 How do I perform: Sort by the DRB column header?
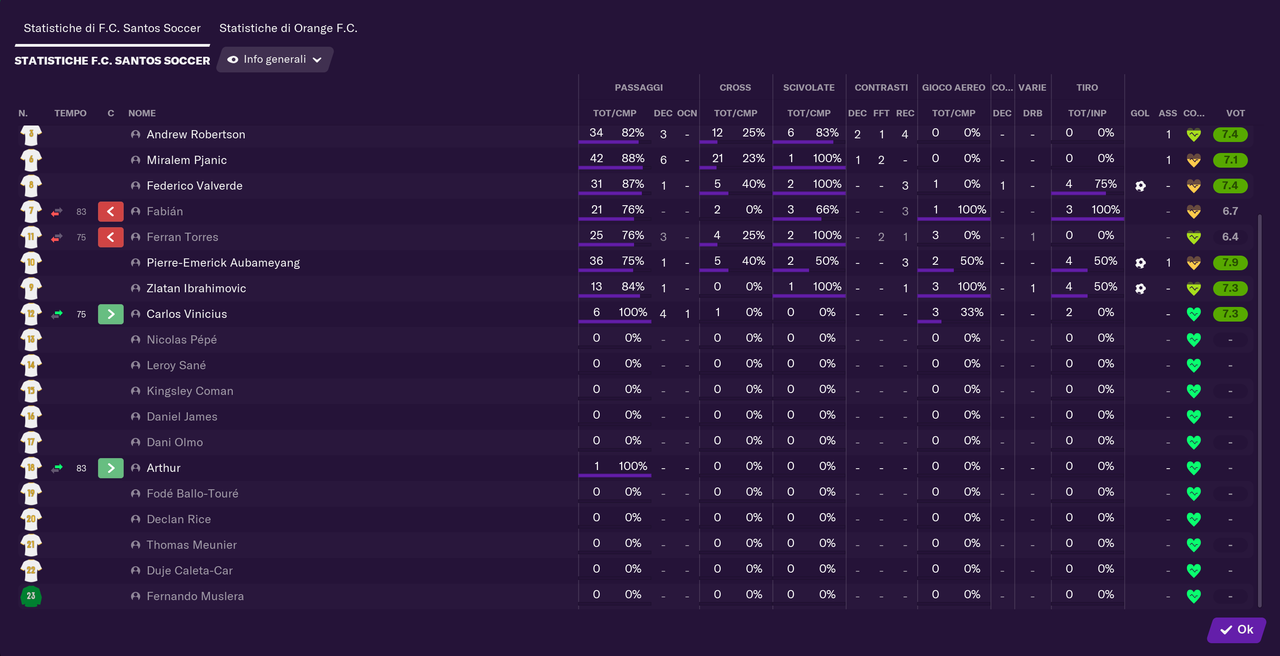(x=1033, y=113)
